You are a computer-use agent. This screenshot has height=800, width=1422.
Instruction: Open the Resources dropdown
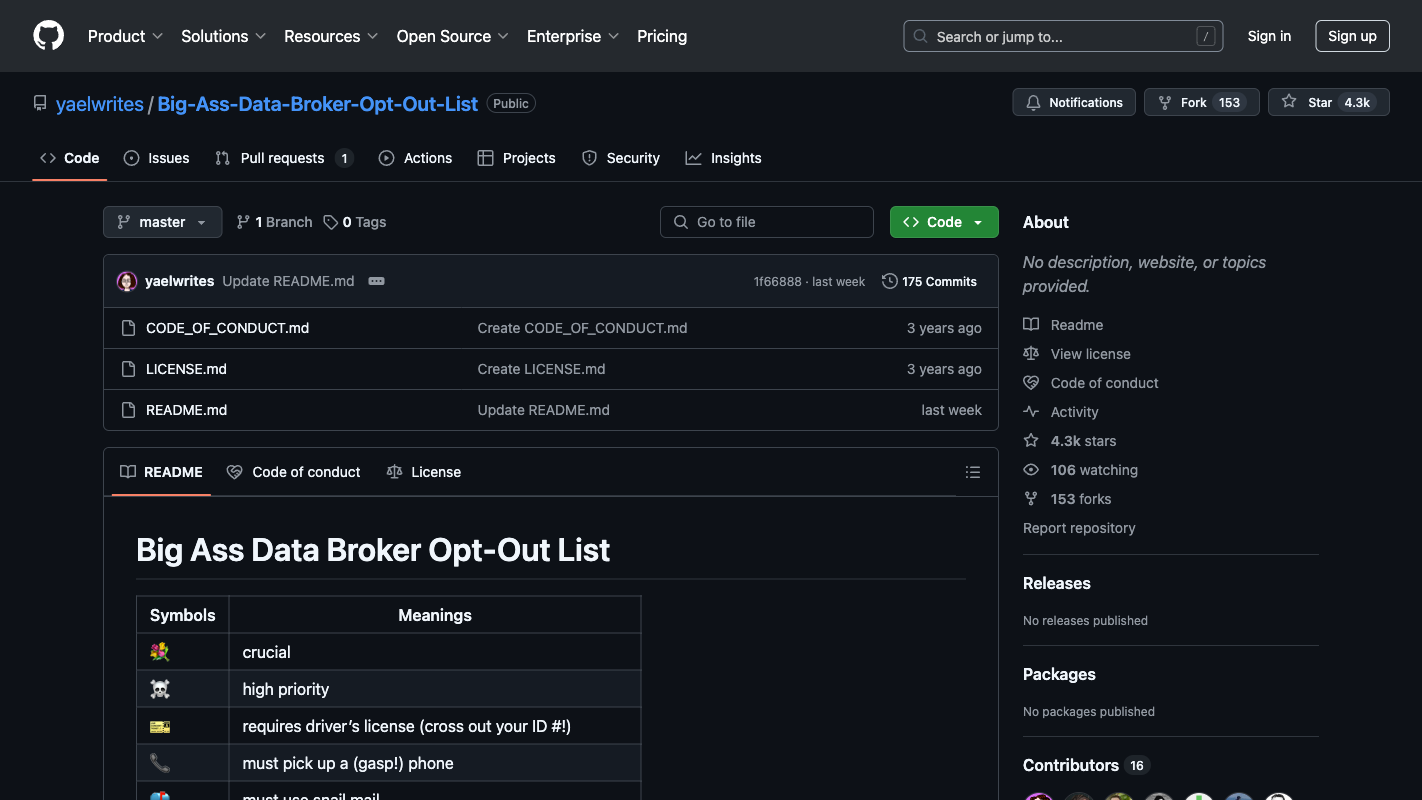pyautogui.click(x=331, y=36)
